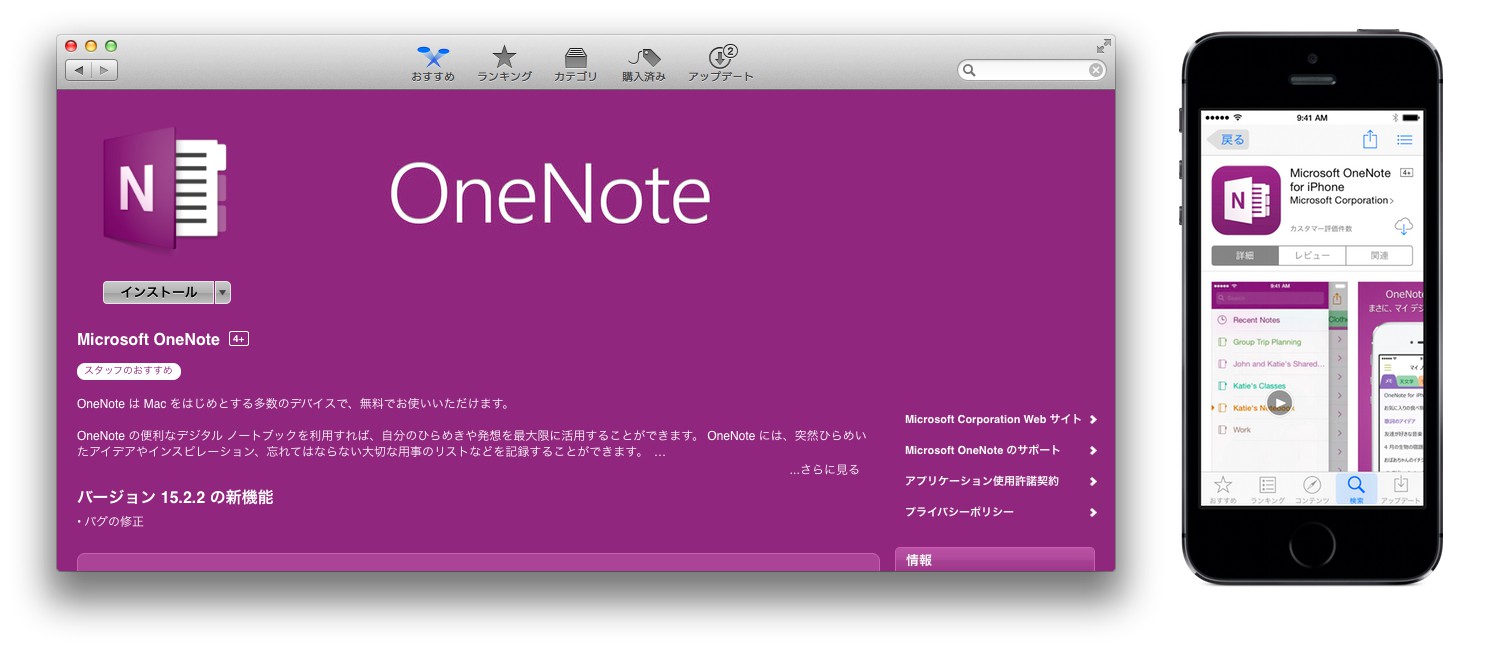Select the 関連 tab on iPhone
The height and width of the screenshot is (650, 1500).
[1379, 256]
